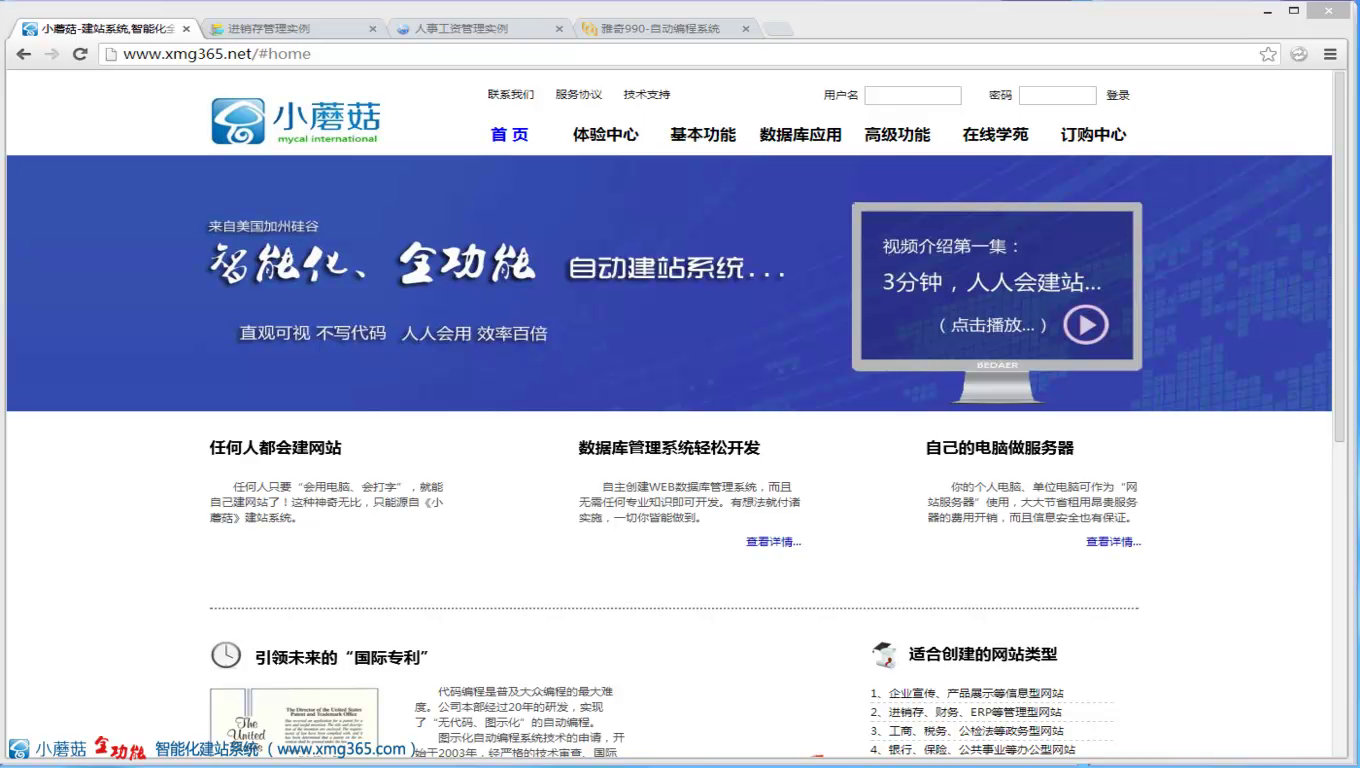Open 查看详情 under 自己的电脑做服务器
The image size is (1360, 768).
(x=1113, y=542)
